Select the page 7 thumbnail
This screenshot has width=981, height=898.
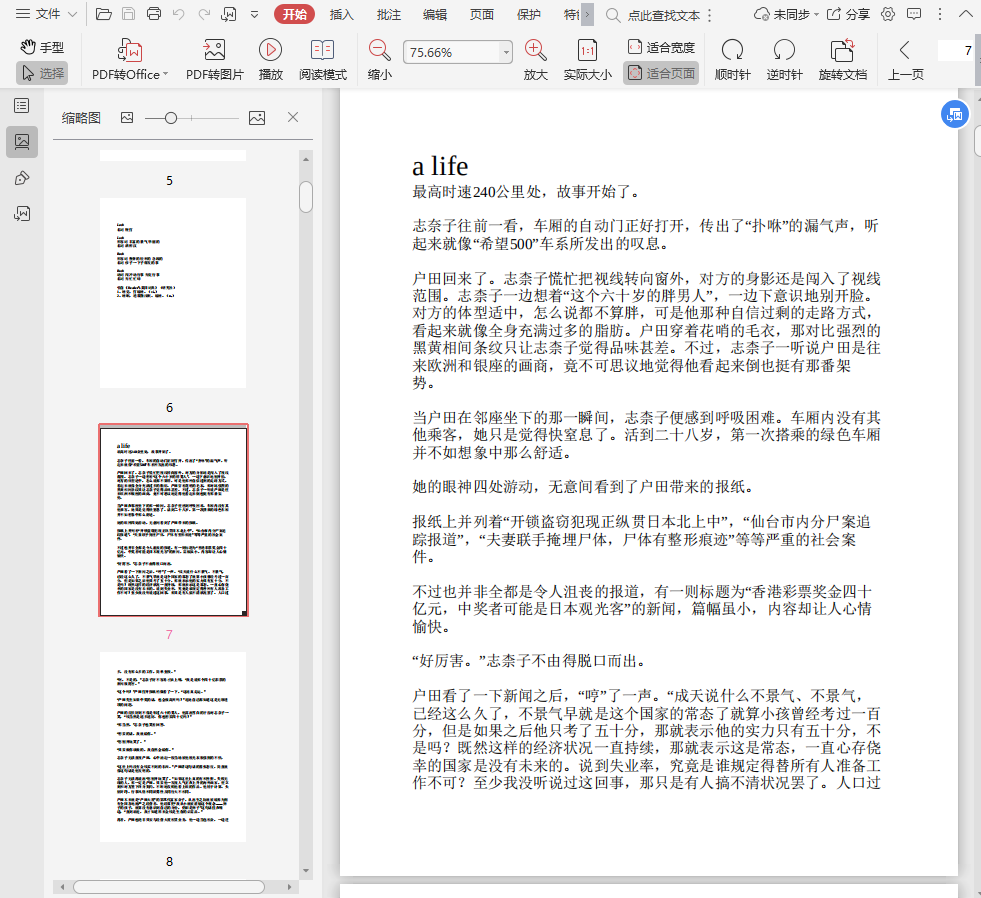click(x=173, y=521)
